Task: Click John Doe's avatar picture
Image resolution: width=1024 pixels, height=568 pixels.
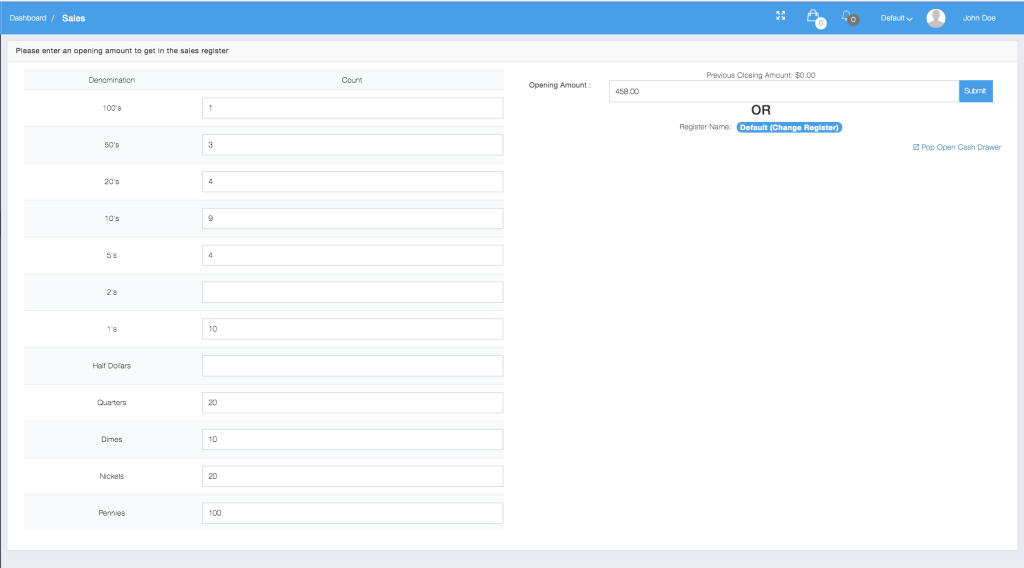Action: [x=936, y=18]
